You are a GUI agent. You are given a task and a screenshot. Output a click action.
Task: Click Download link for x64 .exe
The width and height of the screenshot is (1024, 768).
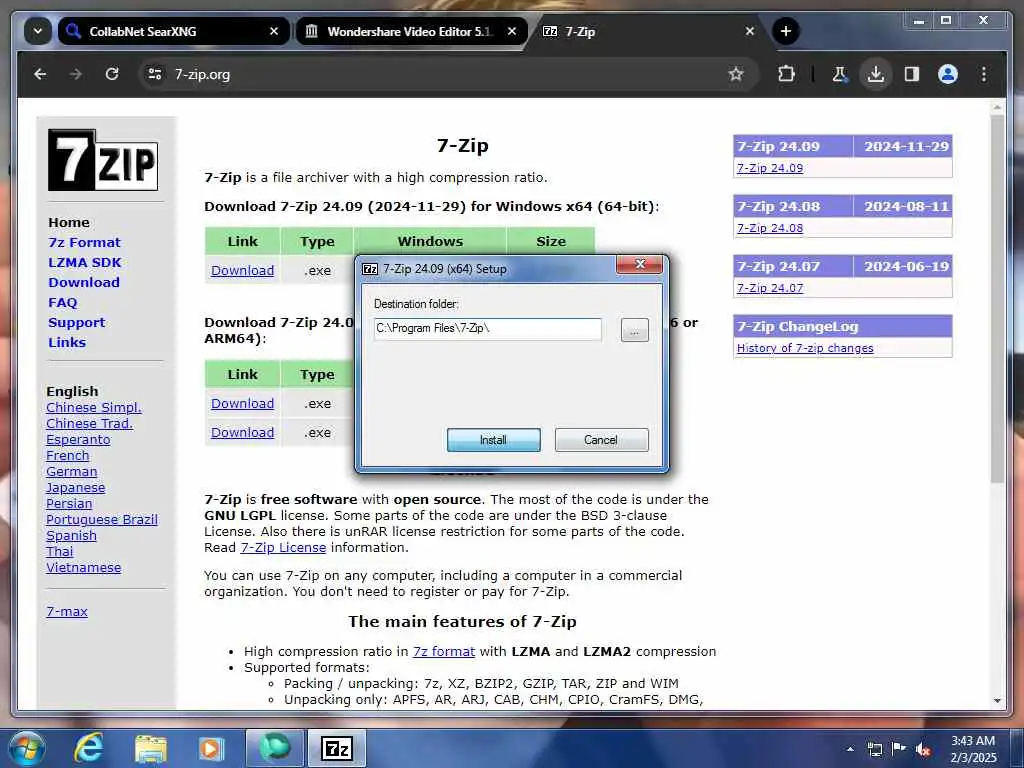(x=242, y=270)
